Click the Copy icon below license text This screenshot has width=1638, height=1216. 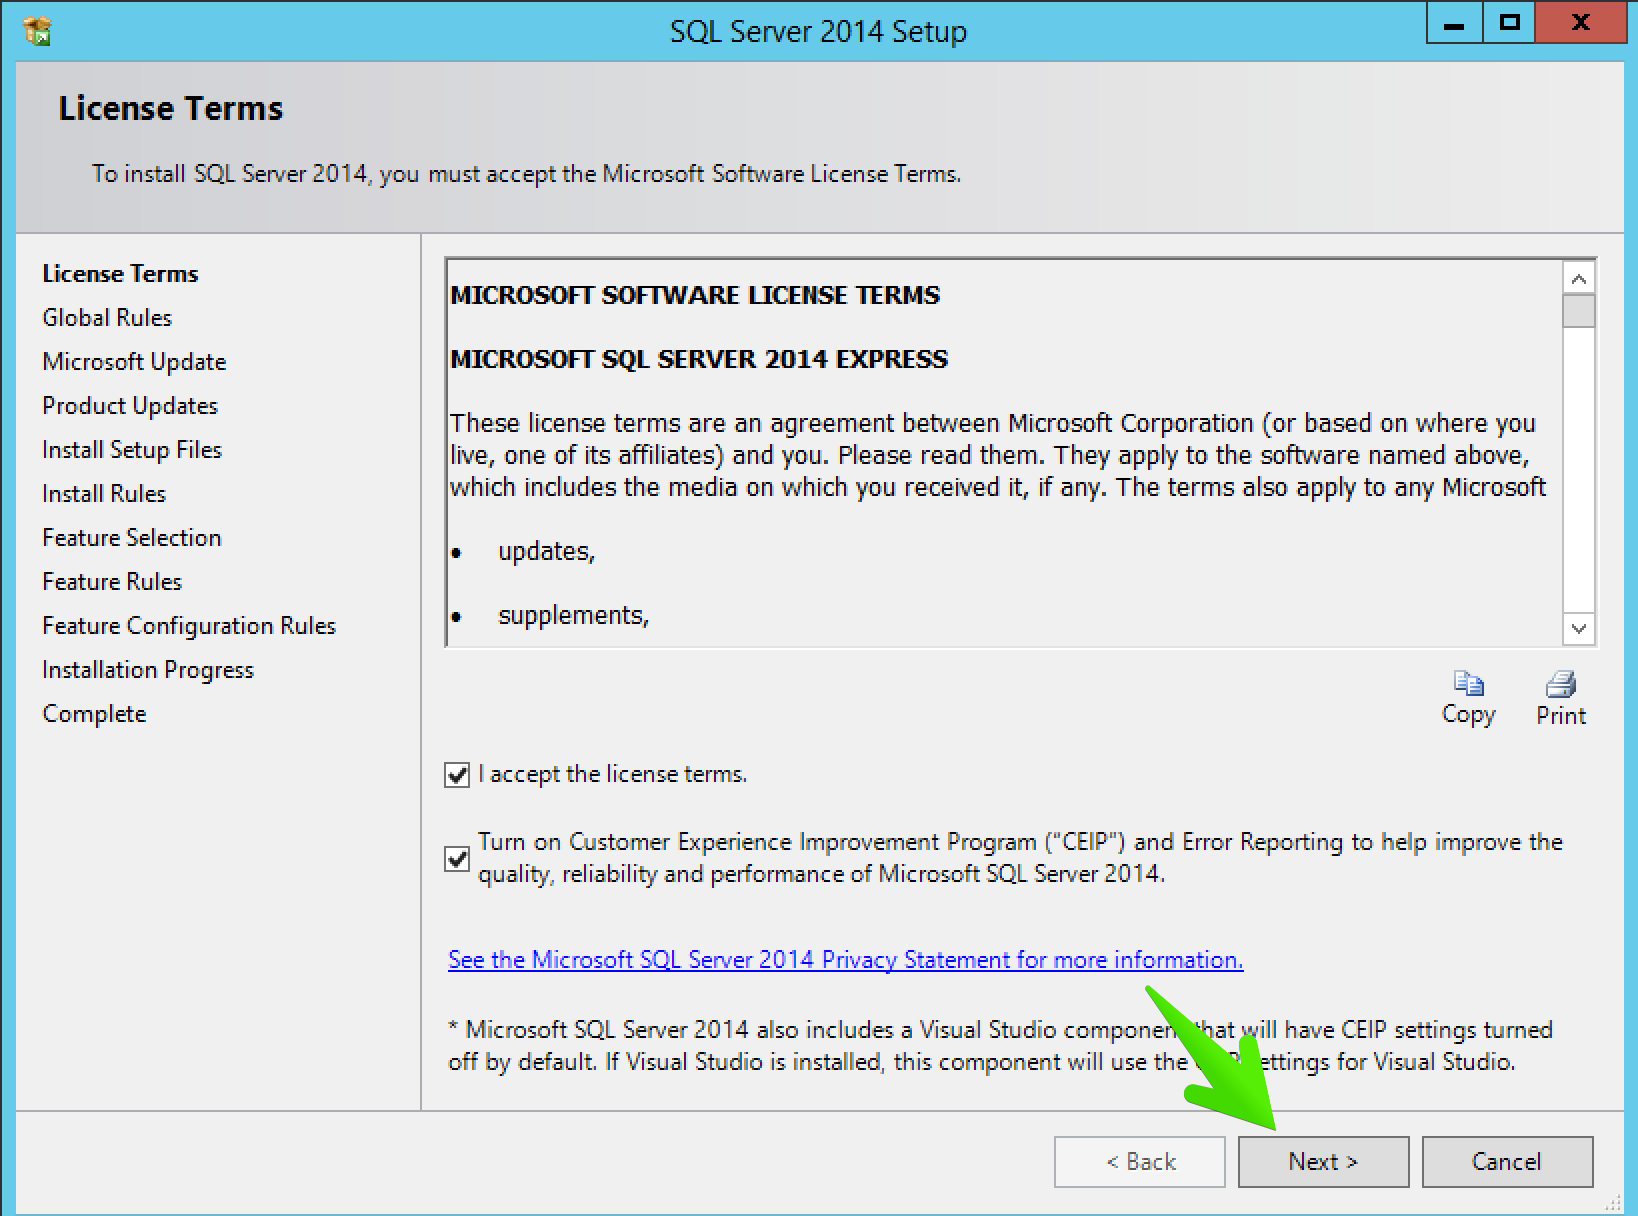click(1468, 683)
